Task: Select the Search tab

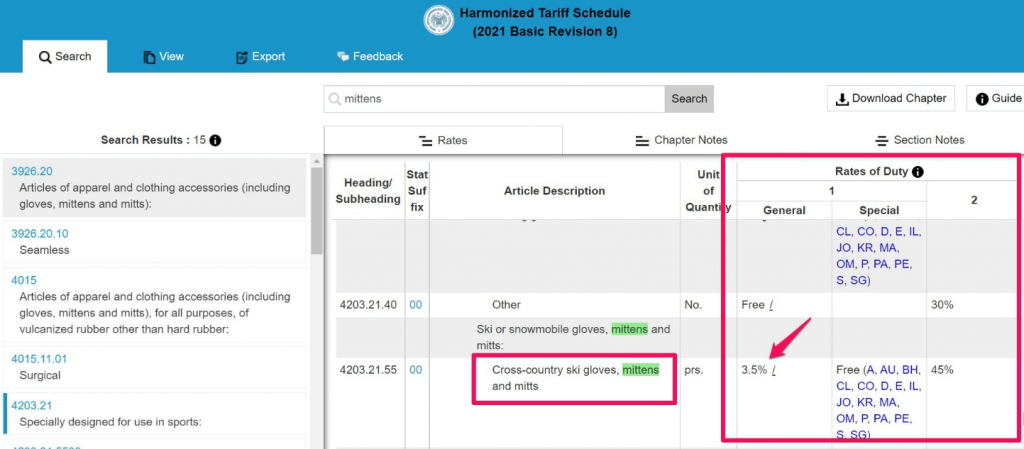Action: [65, 57]
